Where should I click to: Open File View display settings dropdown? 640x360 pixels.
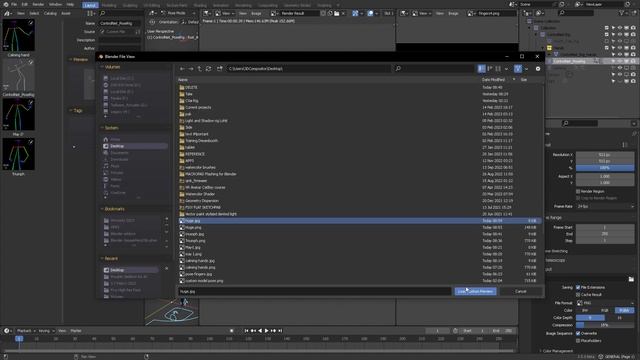coord(506,69)
